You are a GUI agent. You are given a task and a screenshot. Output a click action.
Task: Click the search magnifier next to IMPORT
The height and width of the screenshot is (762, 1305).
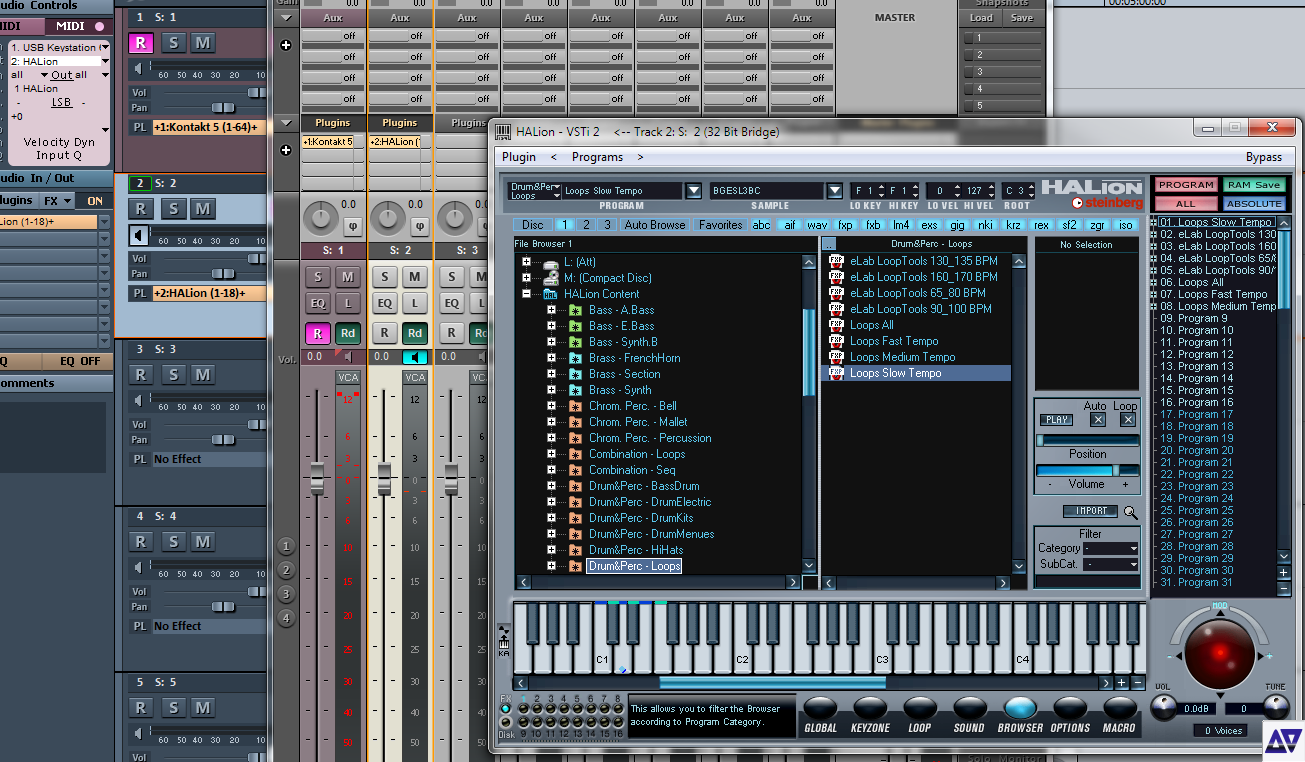[x=1131, y=512]
